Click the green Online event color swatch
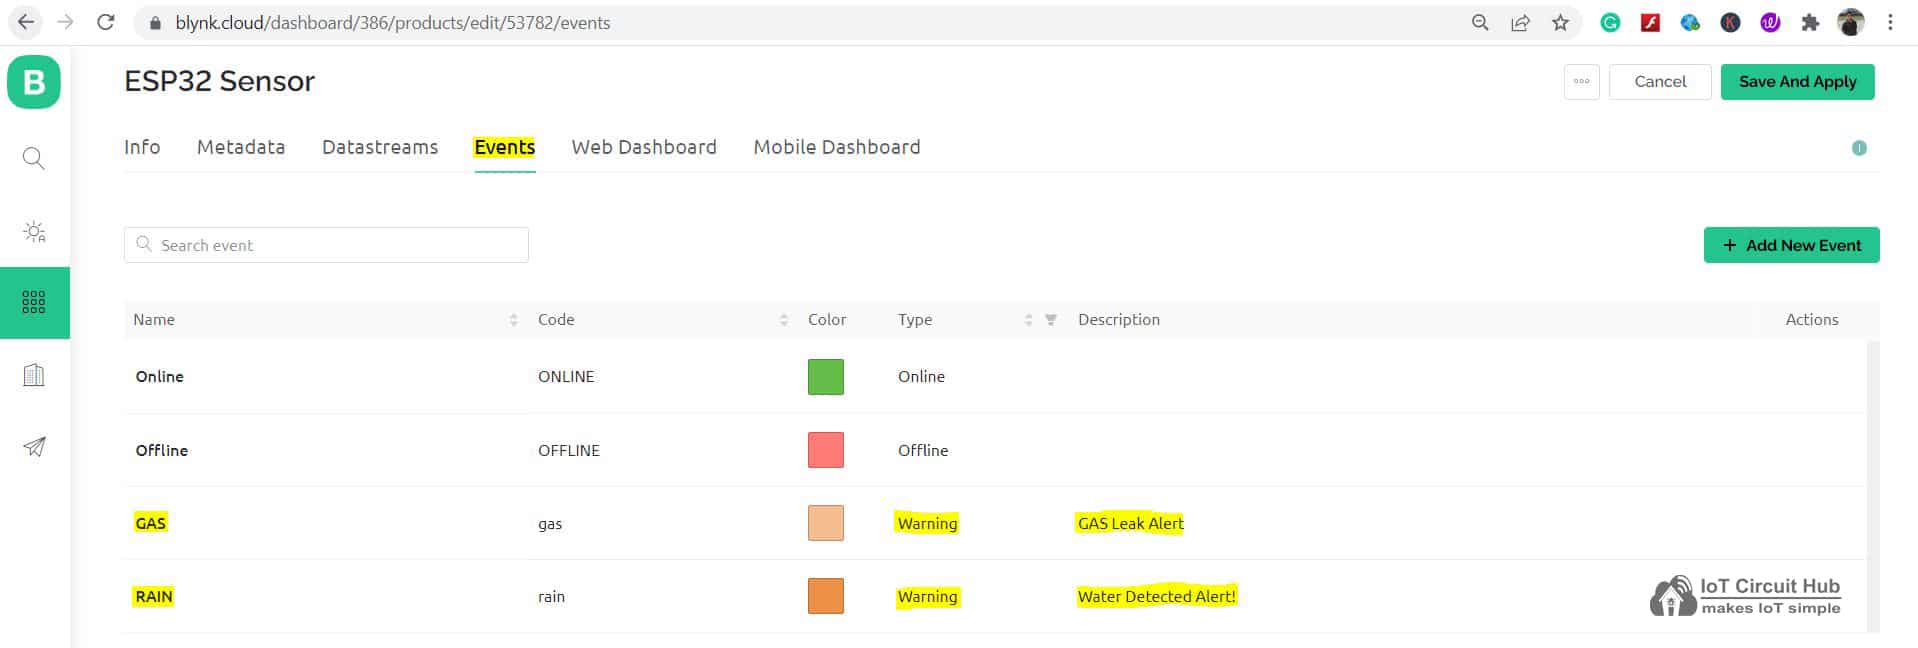The width and height of the screenshot is (1918, 648). pyautogui.click(x=825, y=377)
